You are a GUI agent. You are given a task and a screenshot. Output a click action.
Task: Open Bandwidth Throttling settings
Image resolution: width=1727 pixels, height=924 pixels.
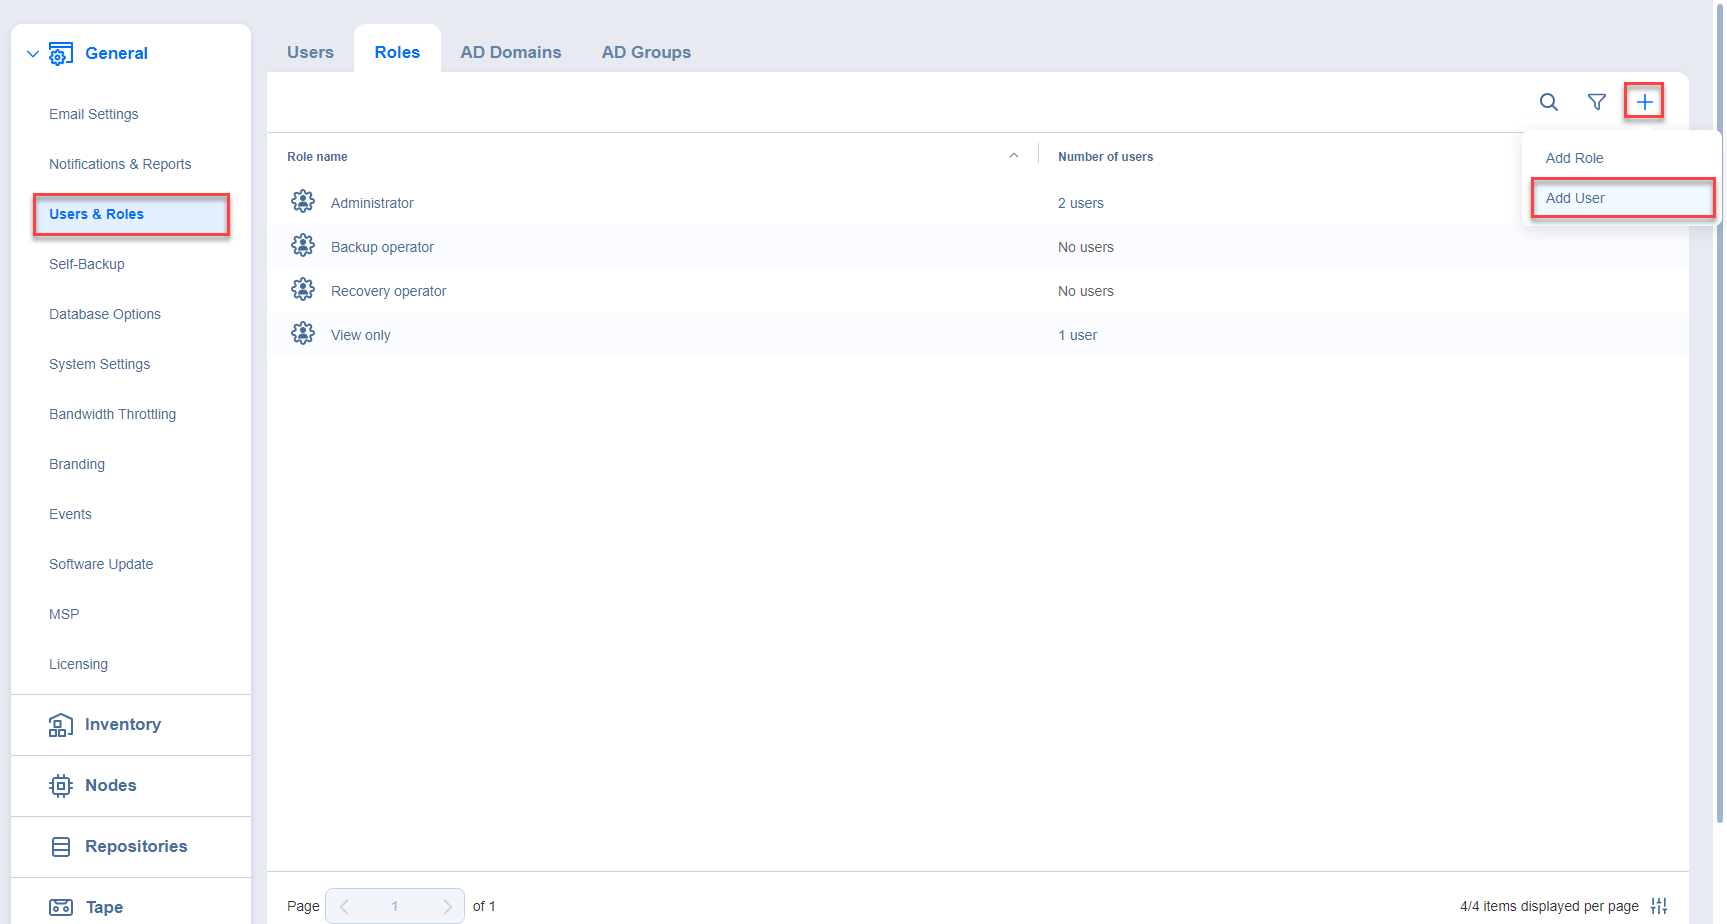tap(112, 414)
